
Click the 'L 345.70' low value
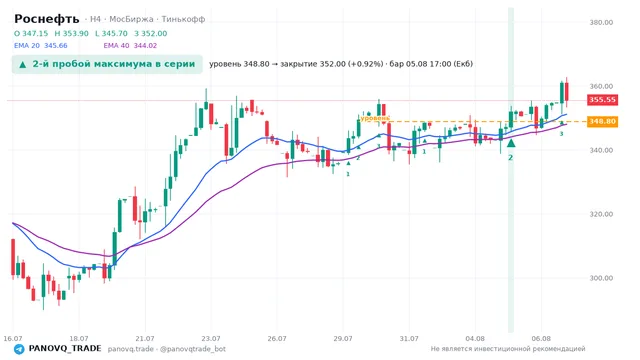(x=111, y=33)
